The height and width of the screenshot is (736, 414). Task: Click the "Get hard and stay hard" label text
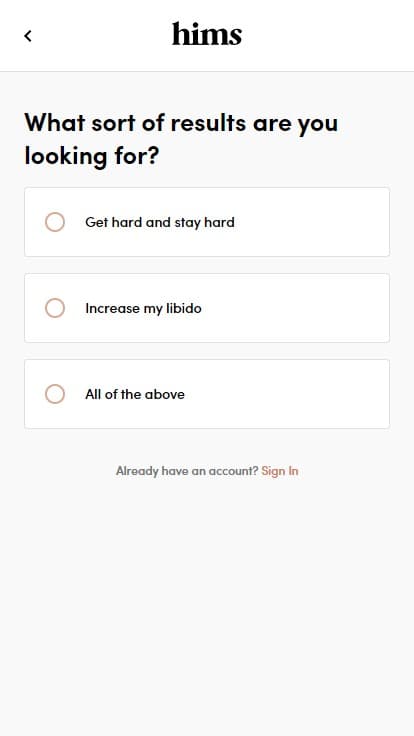tap(160, 222)
